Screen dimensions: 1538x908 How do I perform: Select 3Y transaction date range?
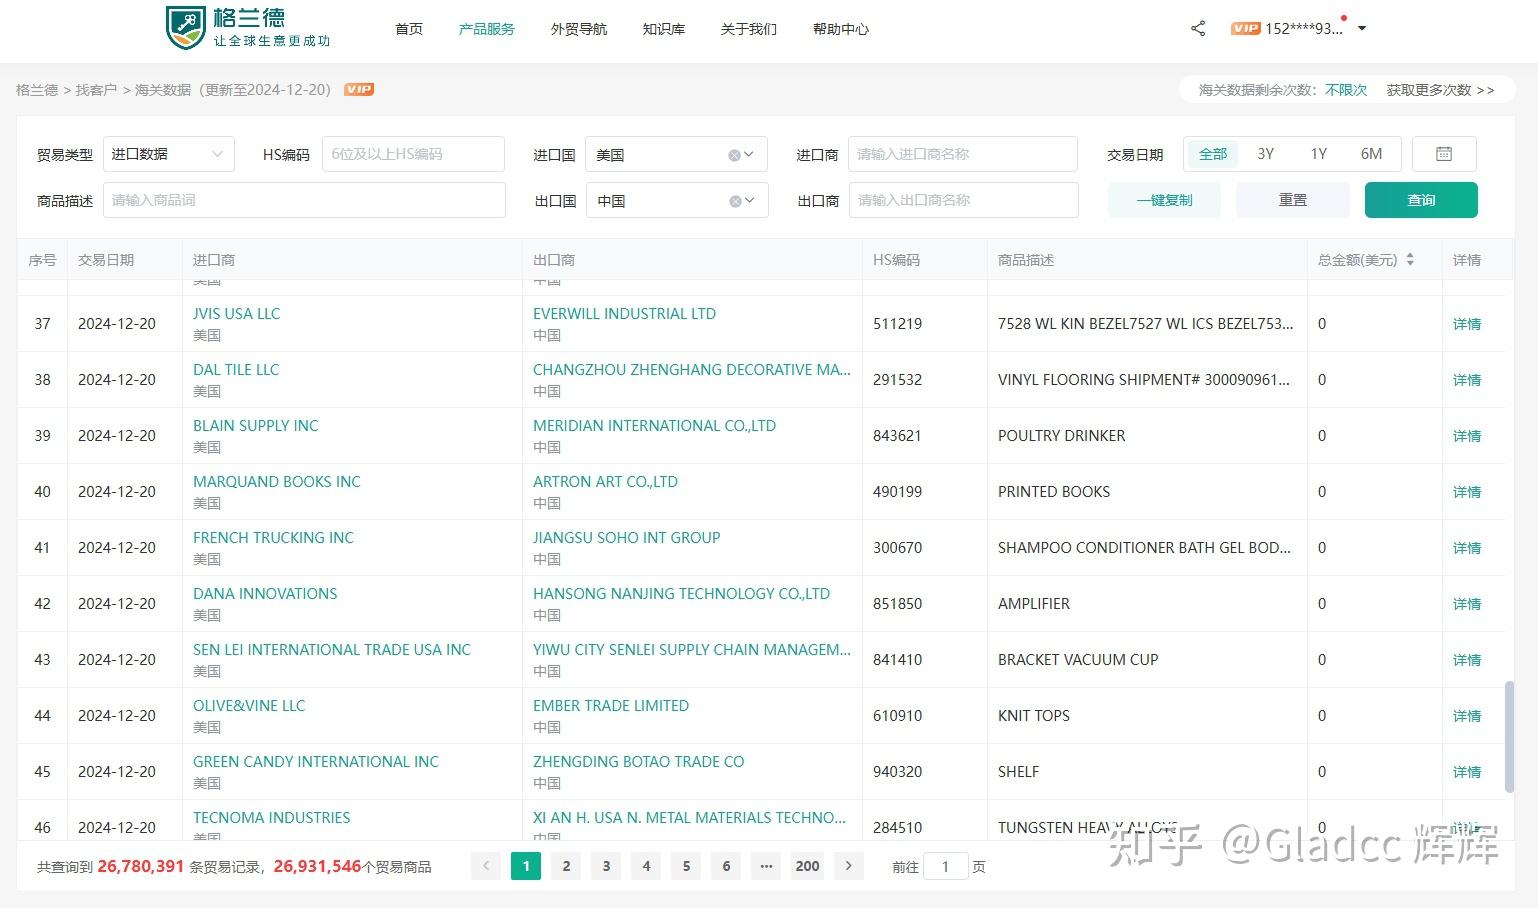click(1266, 154)
